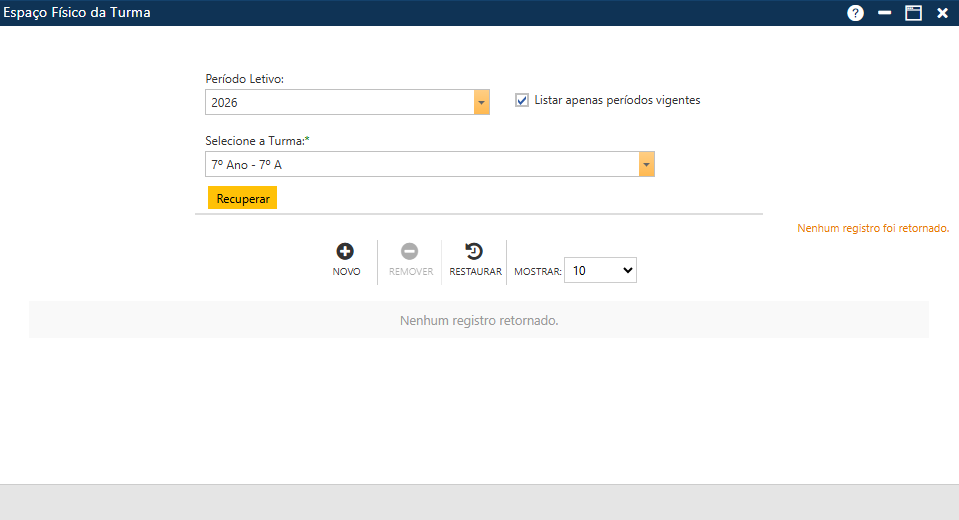Click the Restaurar history icon
The width and height of the screenshot is (959, 520).
coord(475,252)
